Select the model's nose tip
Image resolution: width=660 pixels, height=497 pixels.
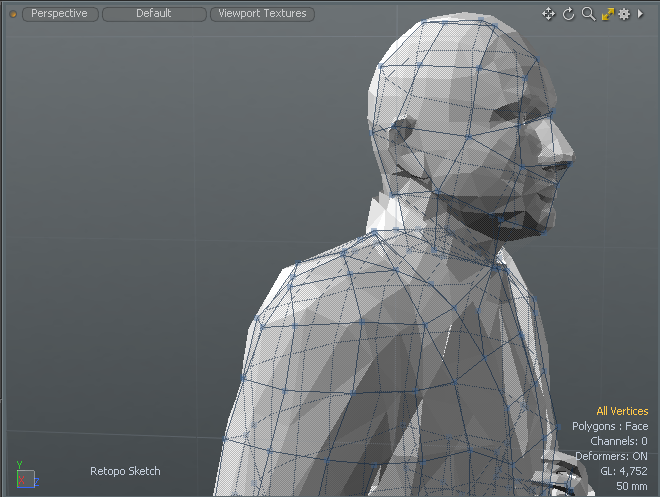(568, 150)
